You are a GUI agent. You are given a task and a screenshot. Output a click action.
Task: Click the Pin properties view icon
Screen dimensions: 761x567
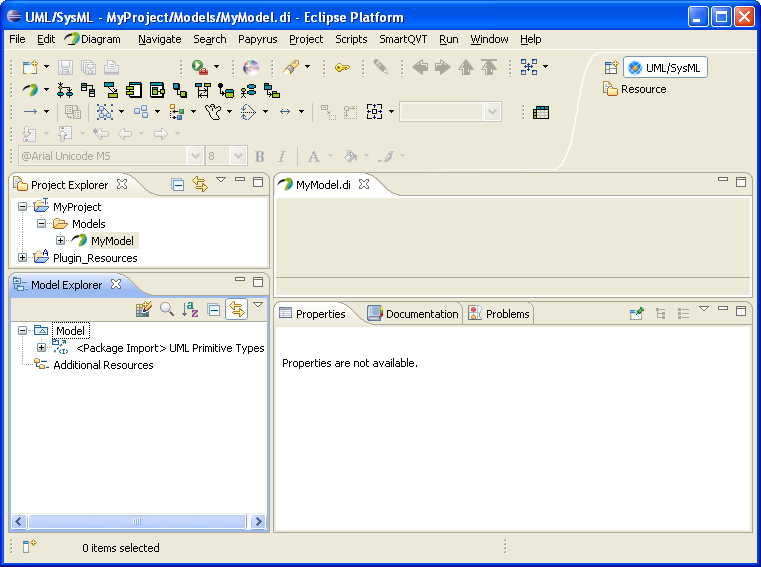pyautogui.click(x=636, y=313)
